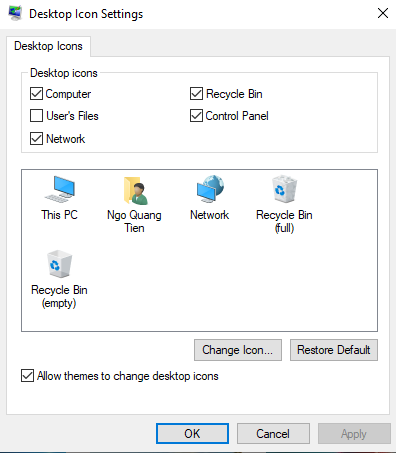Click the Restore Default button
This screenshot has width=396, height=453.
tap(334, 350)
